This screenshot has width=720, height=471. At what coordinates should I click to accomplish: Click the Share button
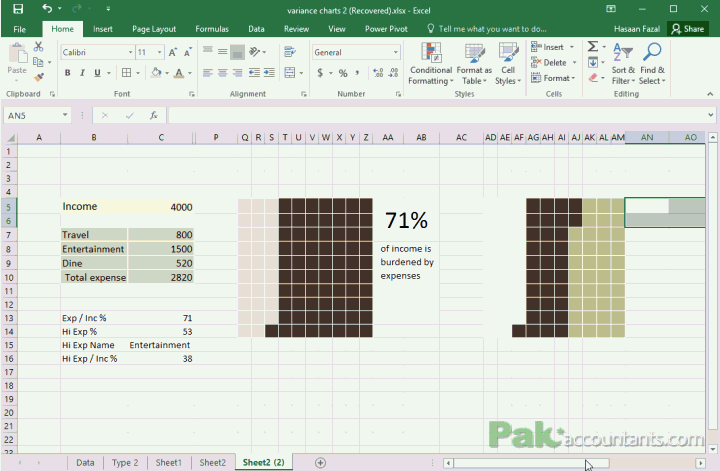point(688,29)
